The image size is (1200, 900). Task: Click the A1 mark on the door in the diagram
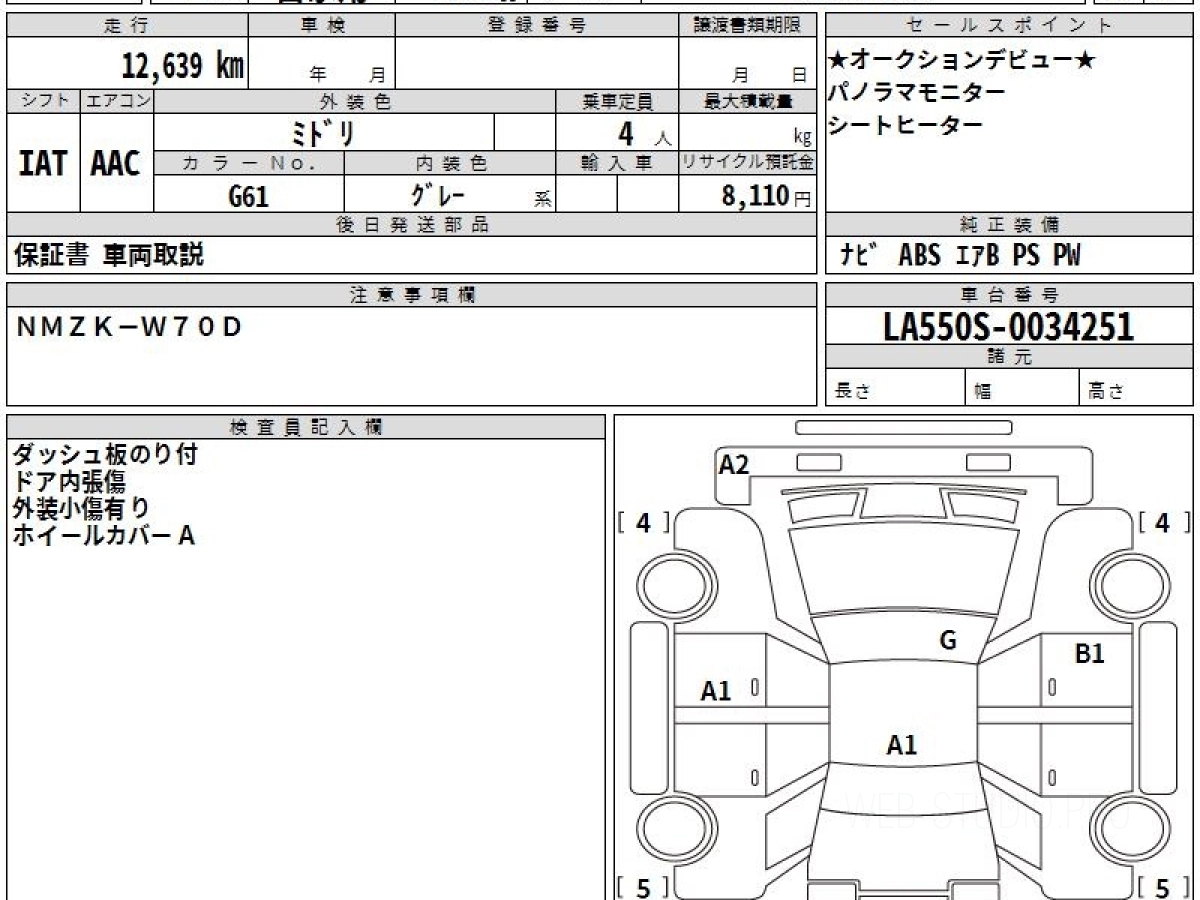[x=716, y=690]
